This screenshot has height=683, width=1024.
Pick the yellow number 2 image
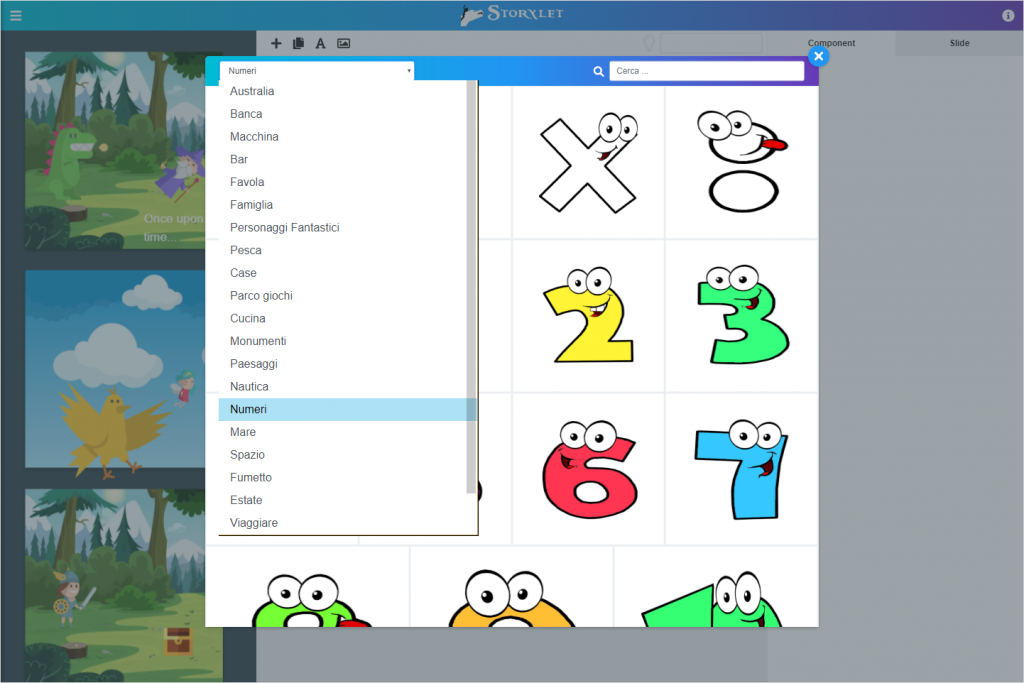click(588, 316)
